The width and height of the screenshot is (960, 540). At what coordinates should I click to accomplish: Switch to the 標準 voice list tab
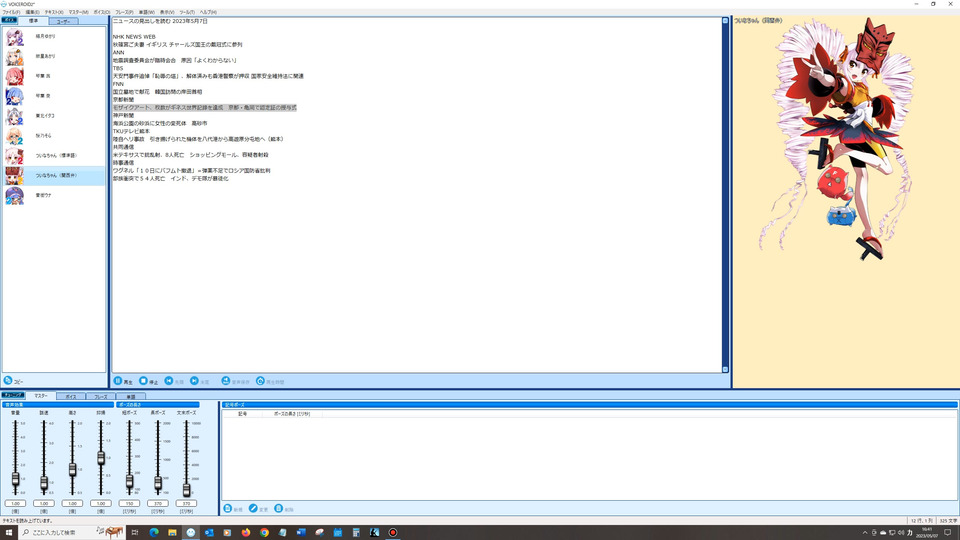(33, 21)
